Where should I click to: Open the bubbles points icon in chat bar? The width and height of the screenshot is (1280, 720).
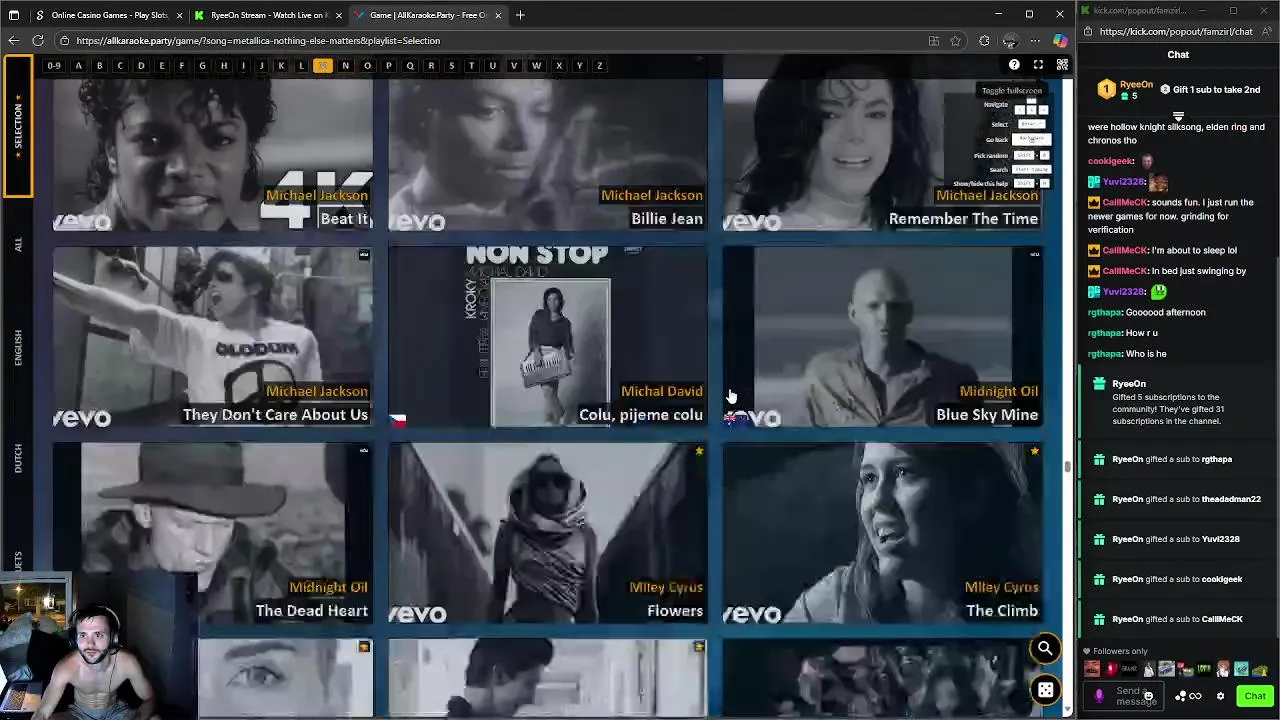1181,696
